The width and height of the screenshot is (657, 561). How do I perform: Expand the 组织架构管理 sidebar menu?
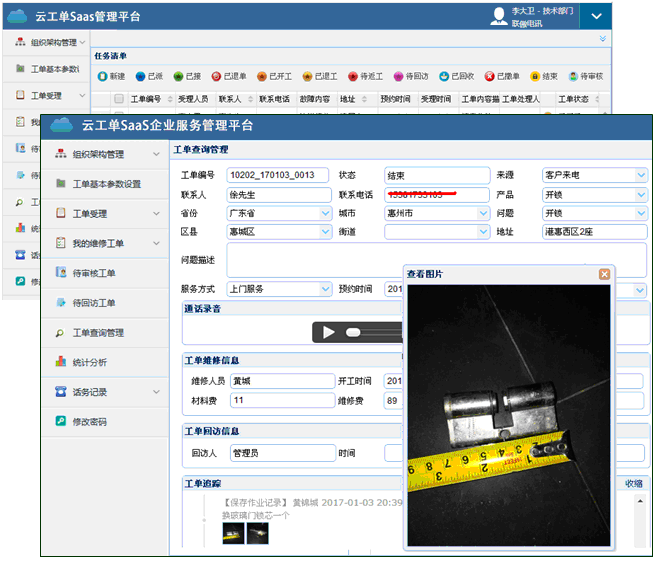[100, 155]
